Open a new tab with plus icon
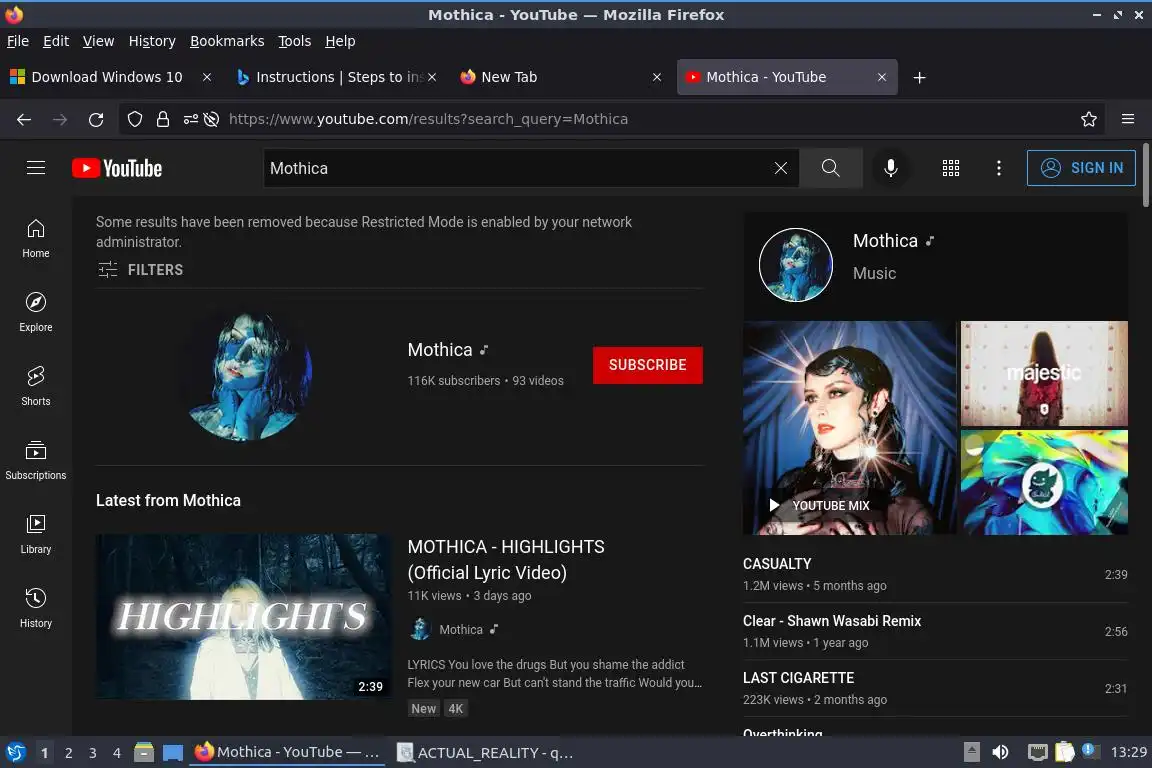1152x768 pixels. click(919, 77)
